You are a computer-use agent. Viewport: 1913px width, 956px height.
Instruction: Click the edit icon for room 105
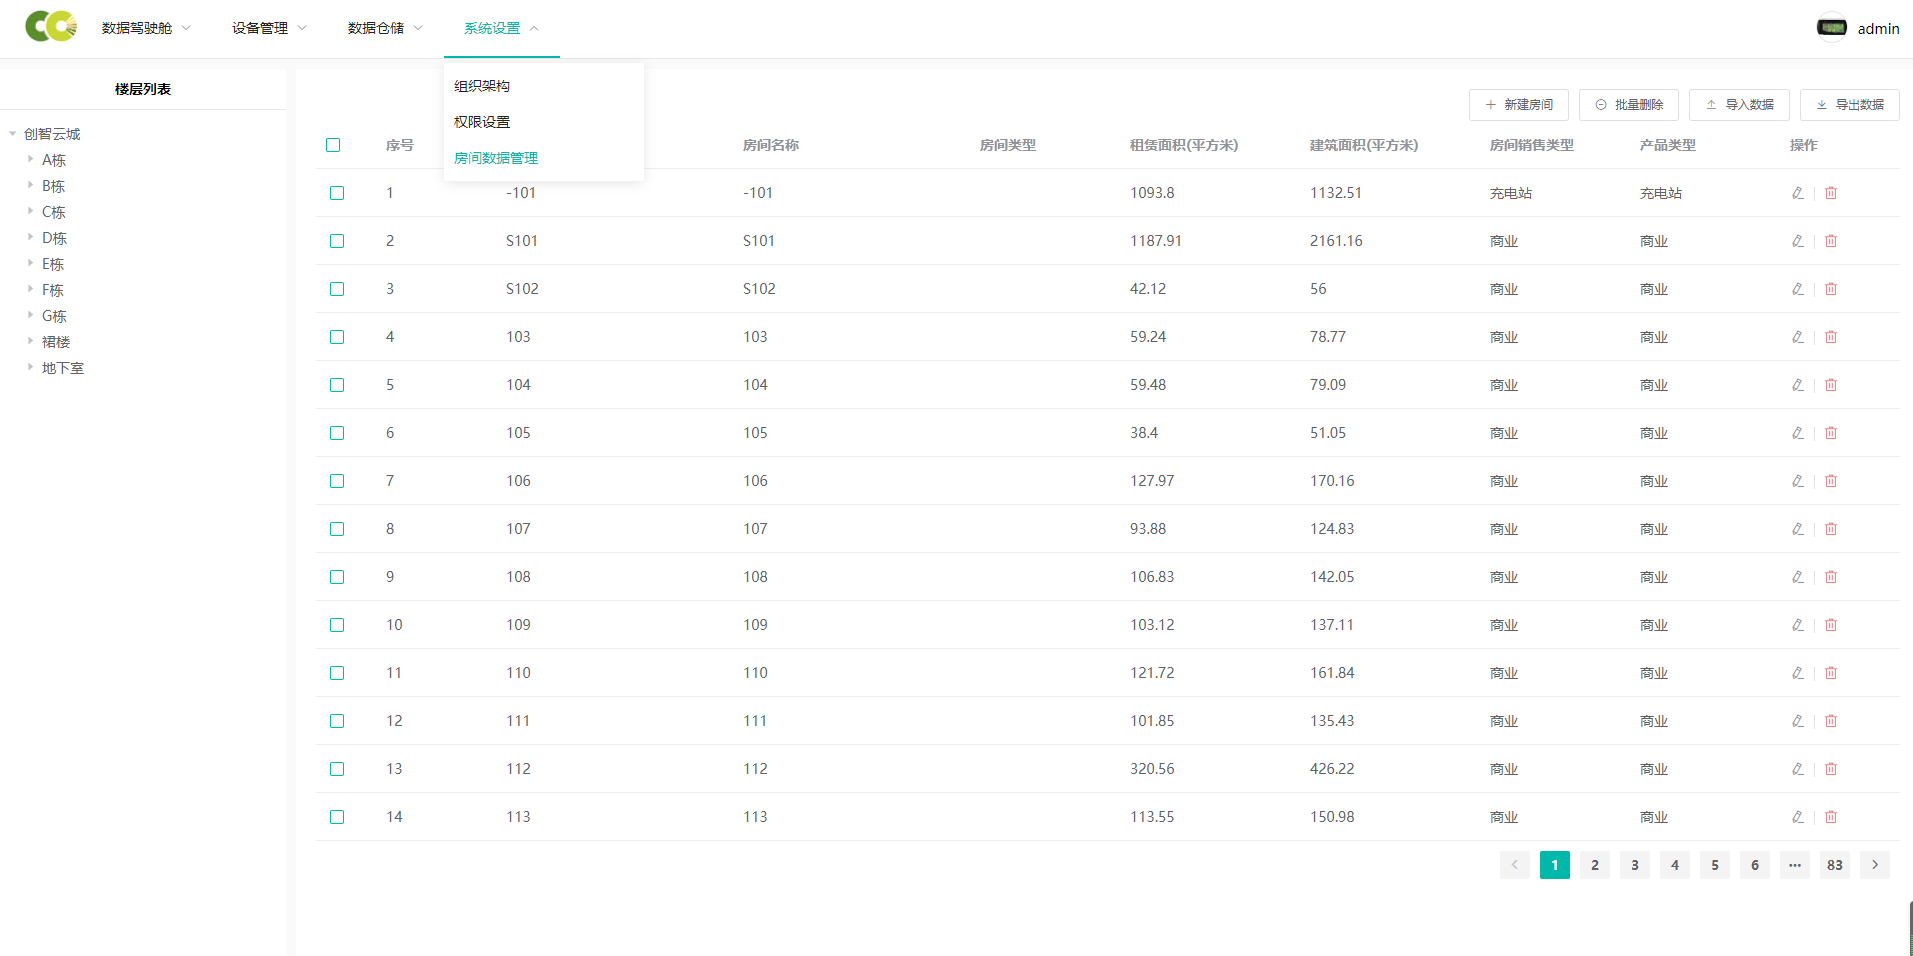(x=1797, y=433)
